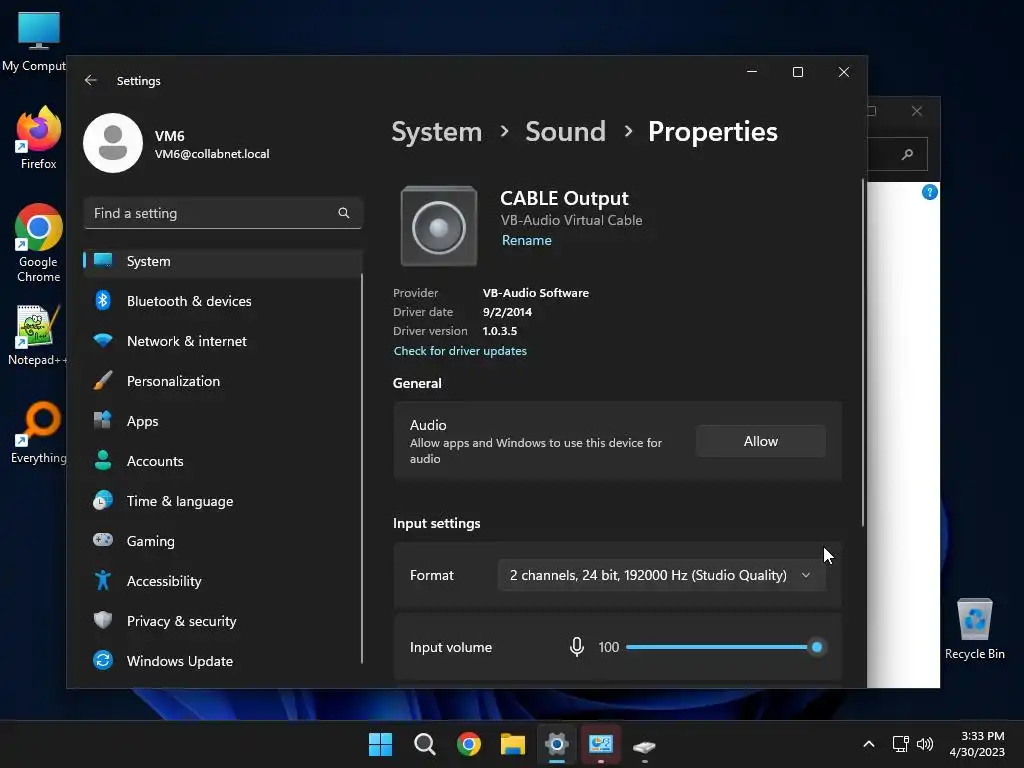The width and height of the screenshot is (1024, 768).
Task: Select the Google Chrome desktop shortcut
Action: (39, 242)
